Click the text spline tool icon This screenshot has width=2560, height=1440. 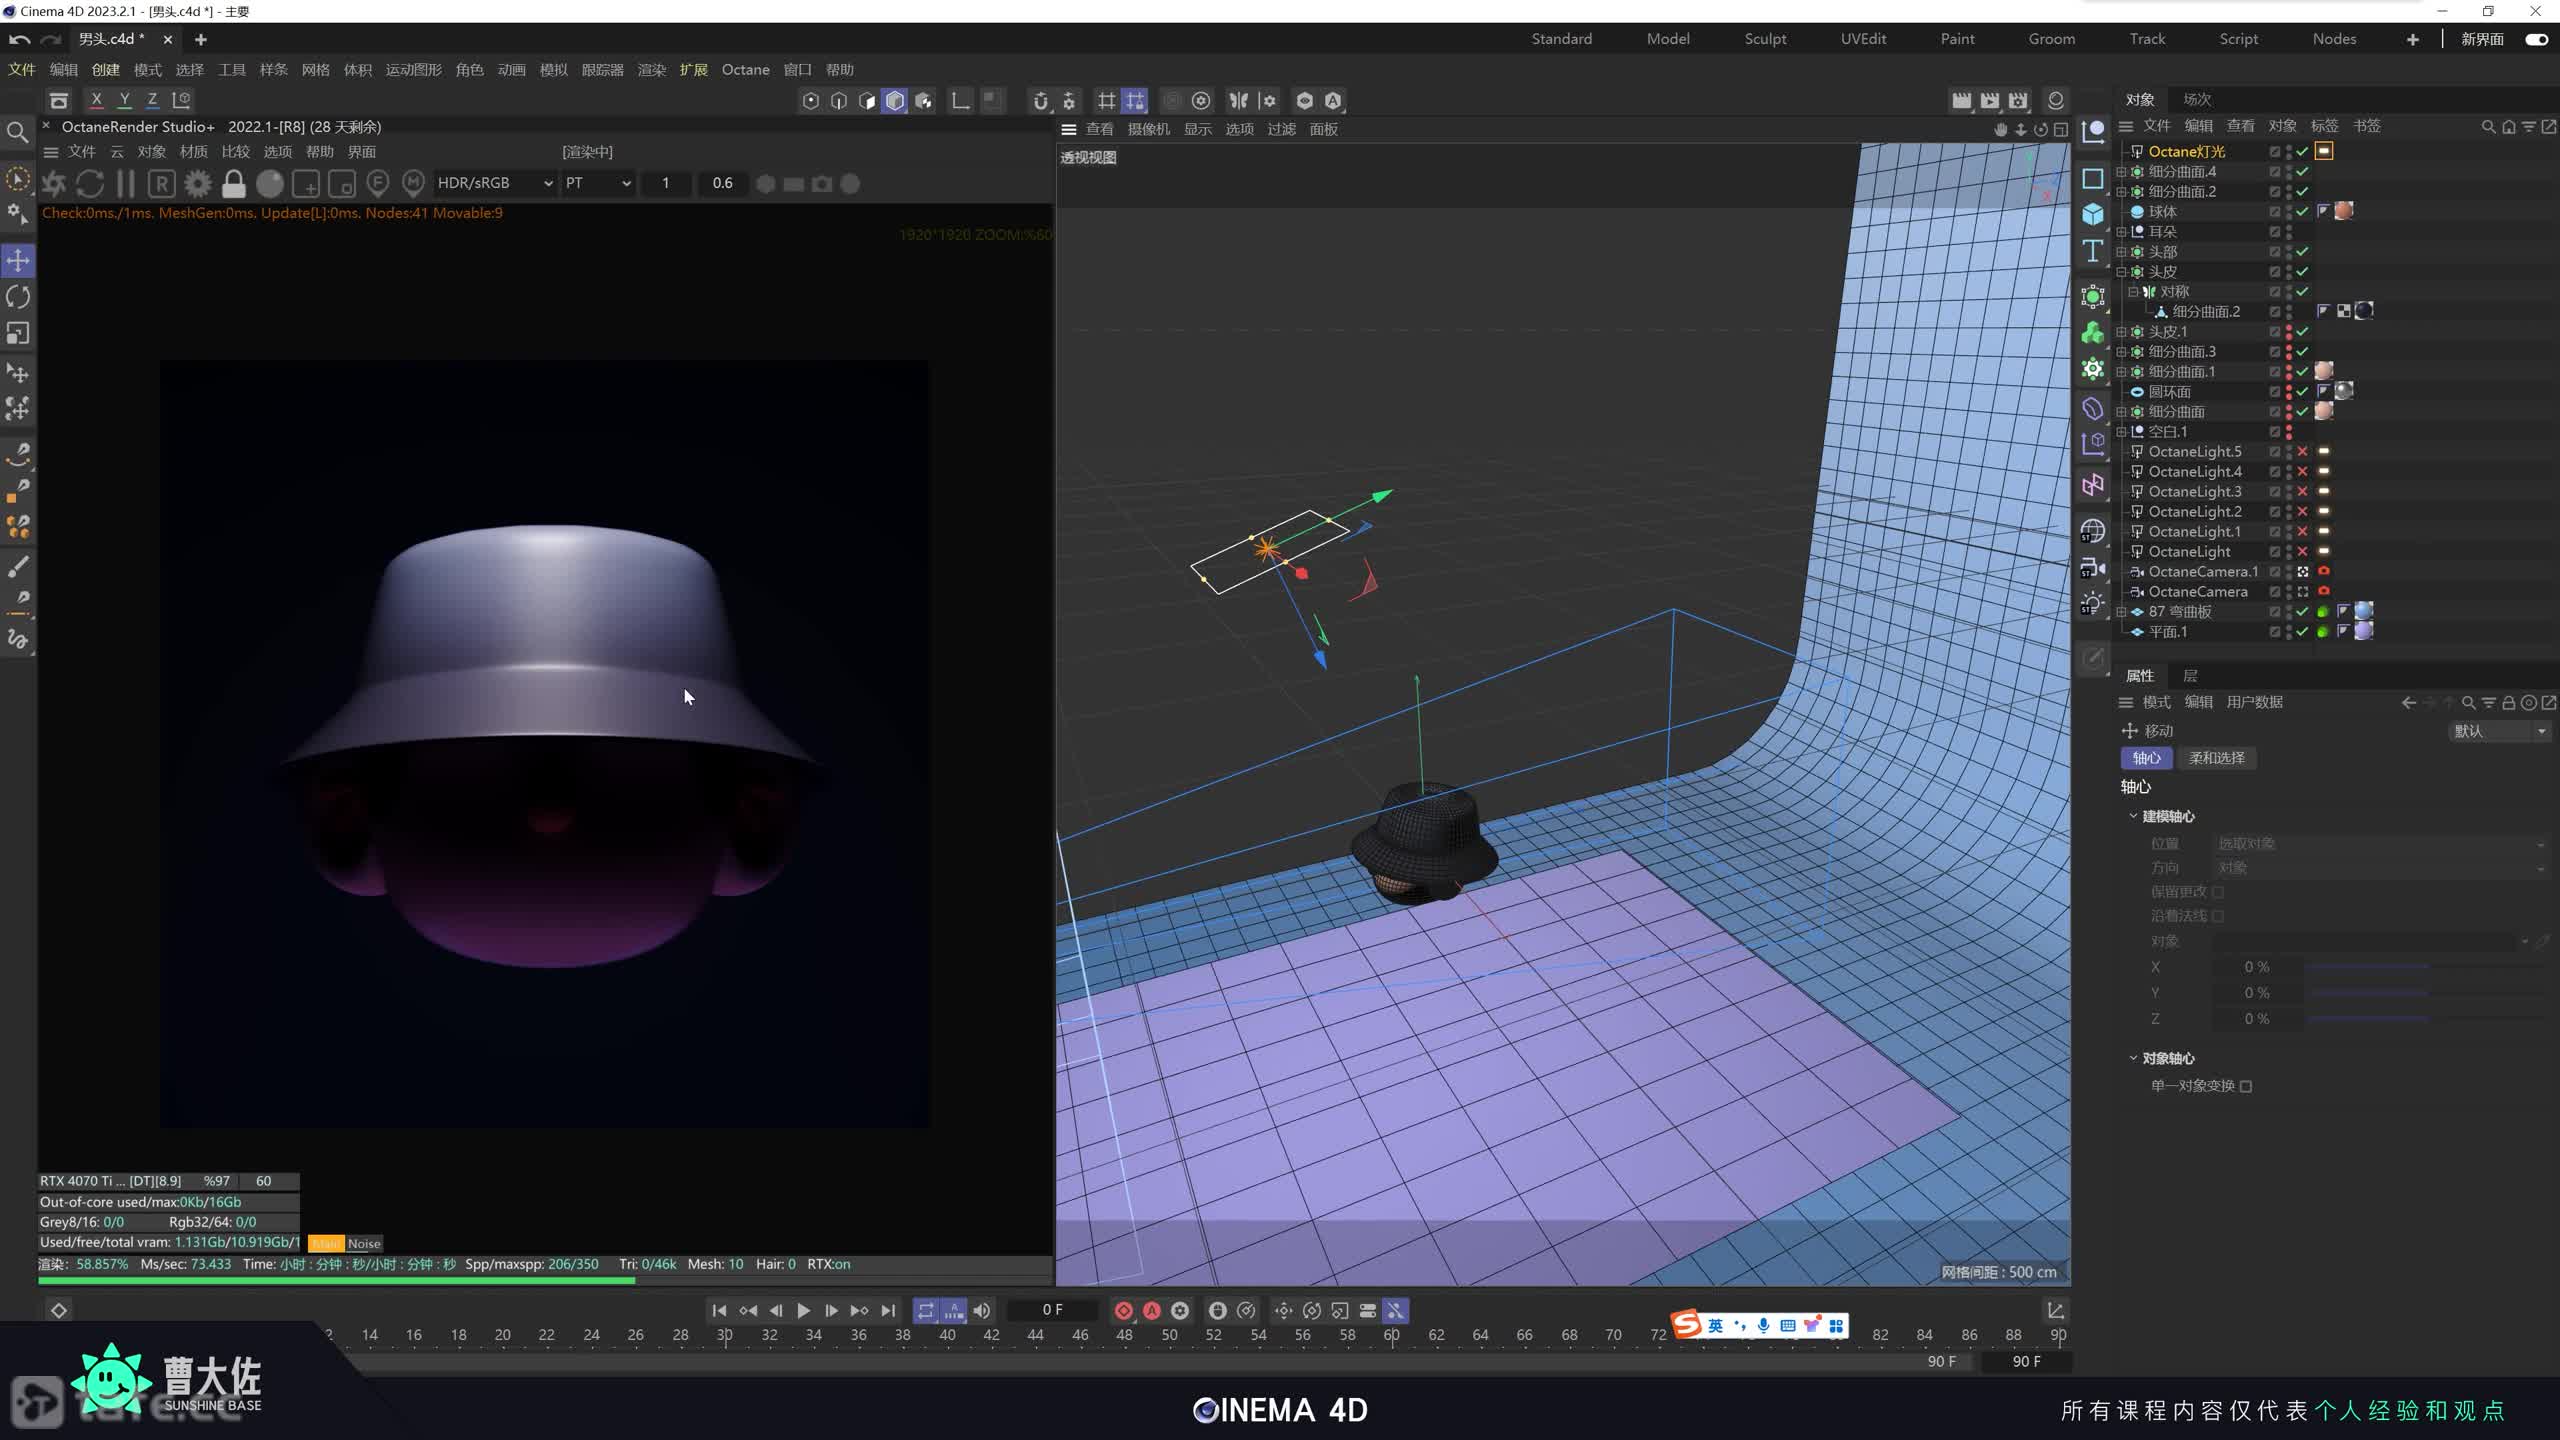coord(2093,251)
